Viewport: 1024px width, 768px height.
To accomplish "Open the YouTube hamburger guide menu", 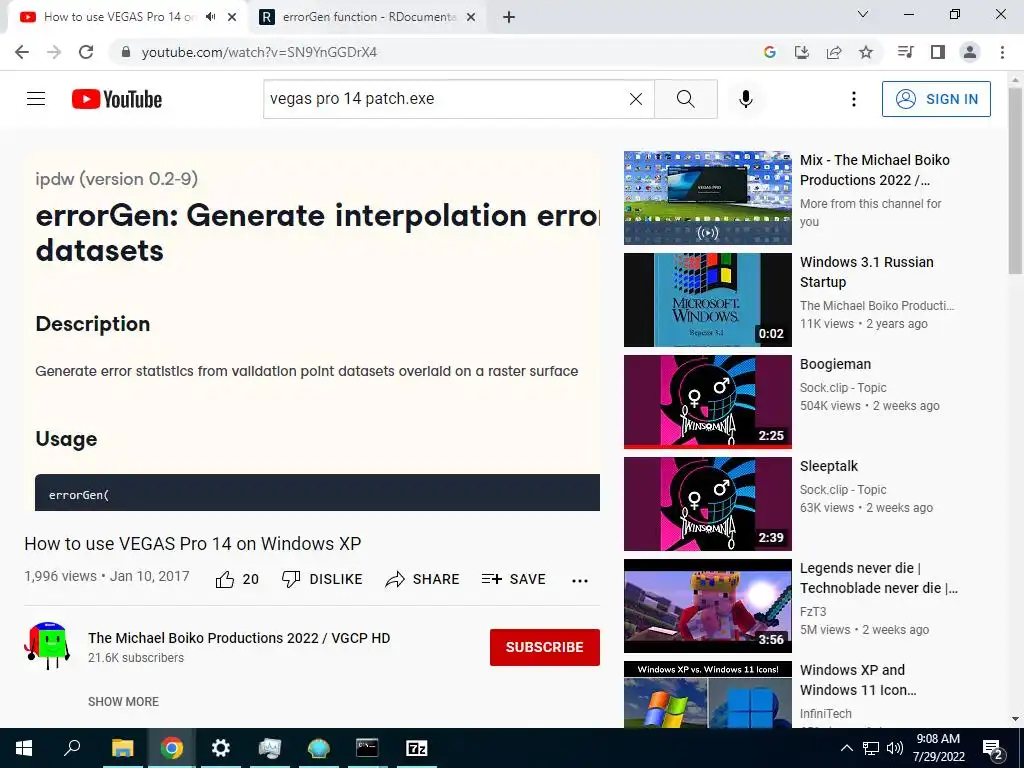I will 36,99.
